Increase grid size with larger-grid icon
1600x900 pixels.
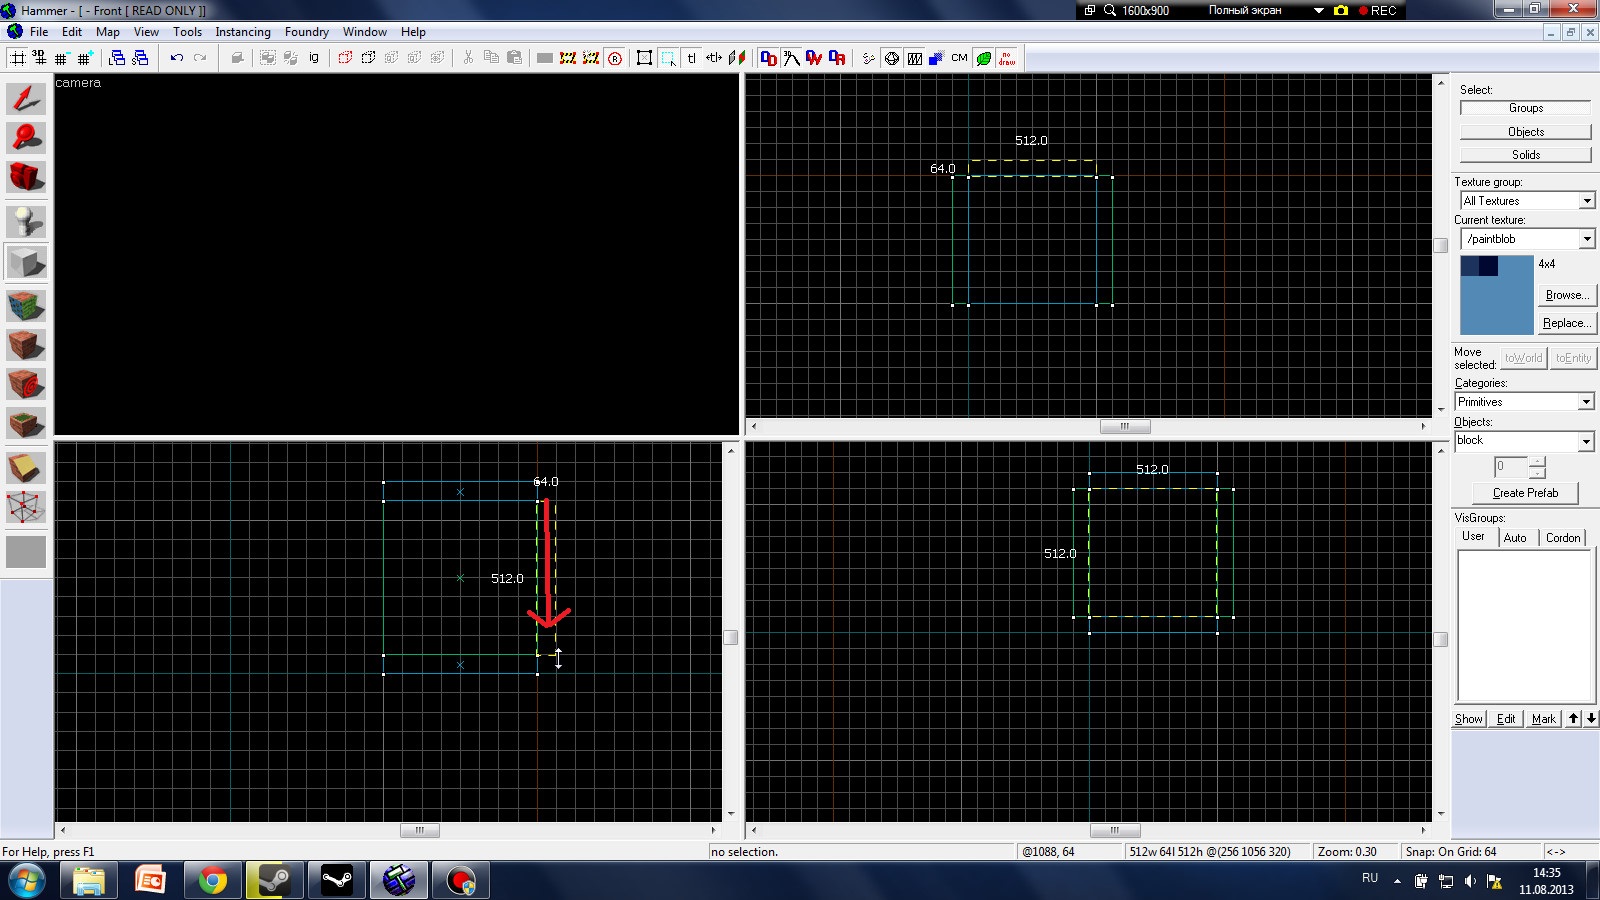pos(85,58)
